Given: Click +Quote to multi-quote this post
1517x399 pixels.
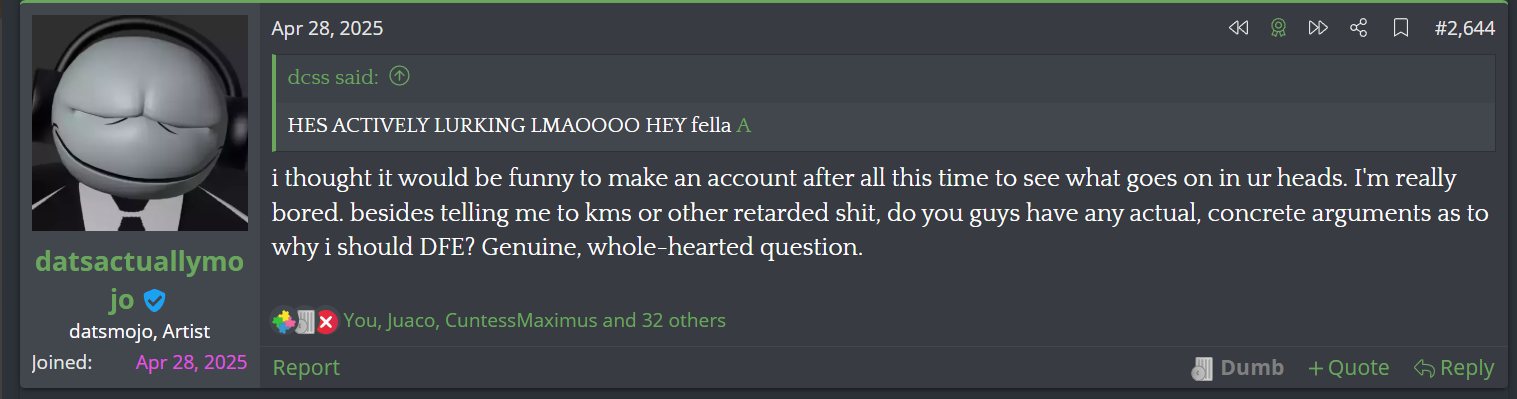Looking at the screenshot, I should pyautogui.click(x=1349, y=368).
